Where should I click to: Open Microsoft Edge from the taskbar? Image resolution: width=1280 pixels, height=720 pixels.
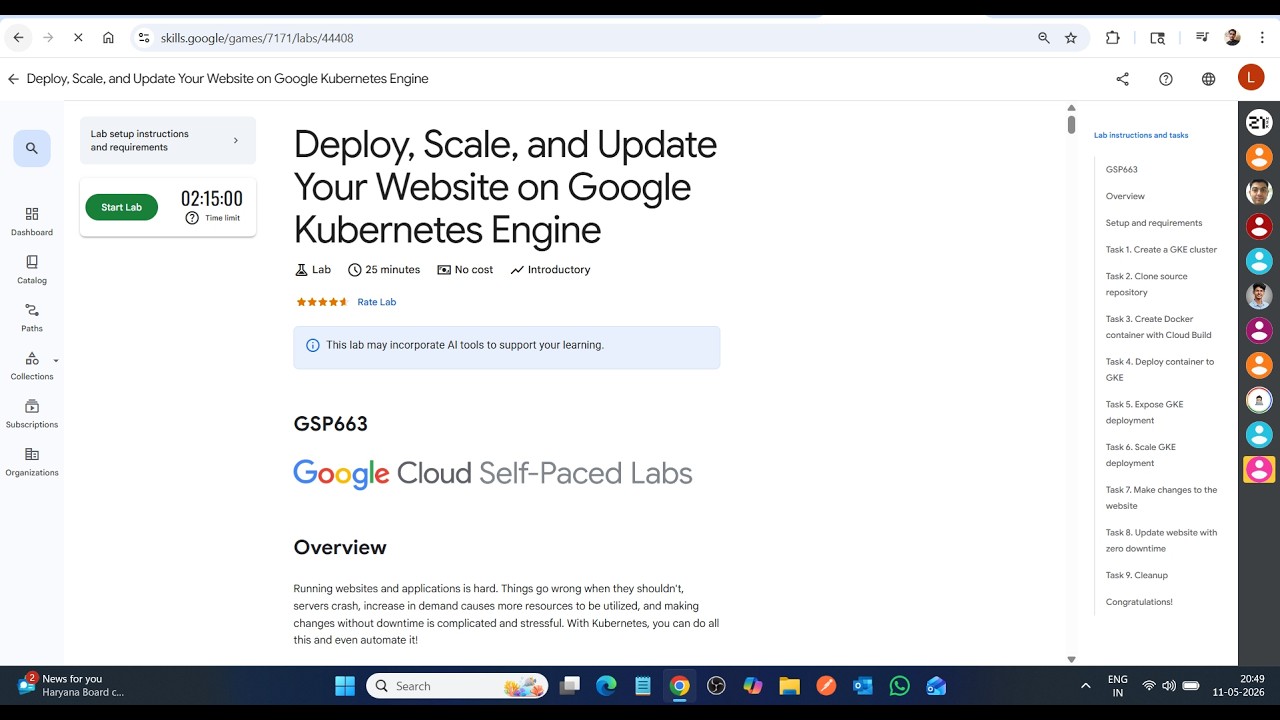[x=606, y=686]
